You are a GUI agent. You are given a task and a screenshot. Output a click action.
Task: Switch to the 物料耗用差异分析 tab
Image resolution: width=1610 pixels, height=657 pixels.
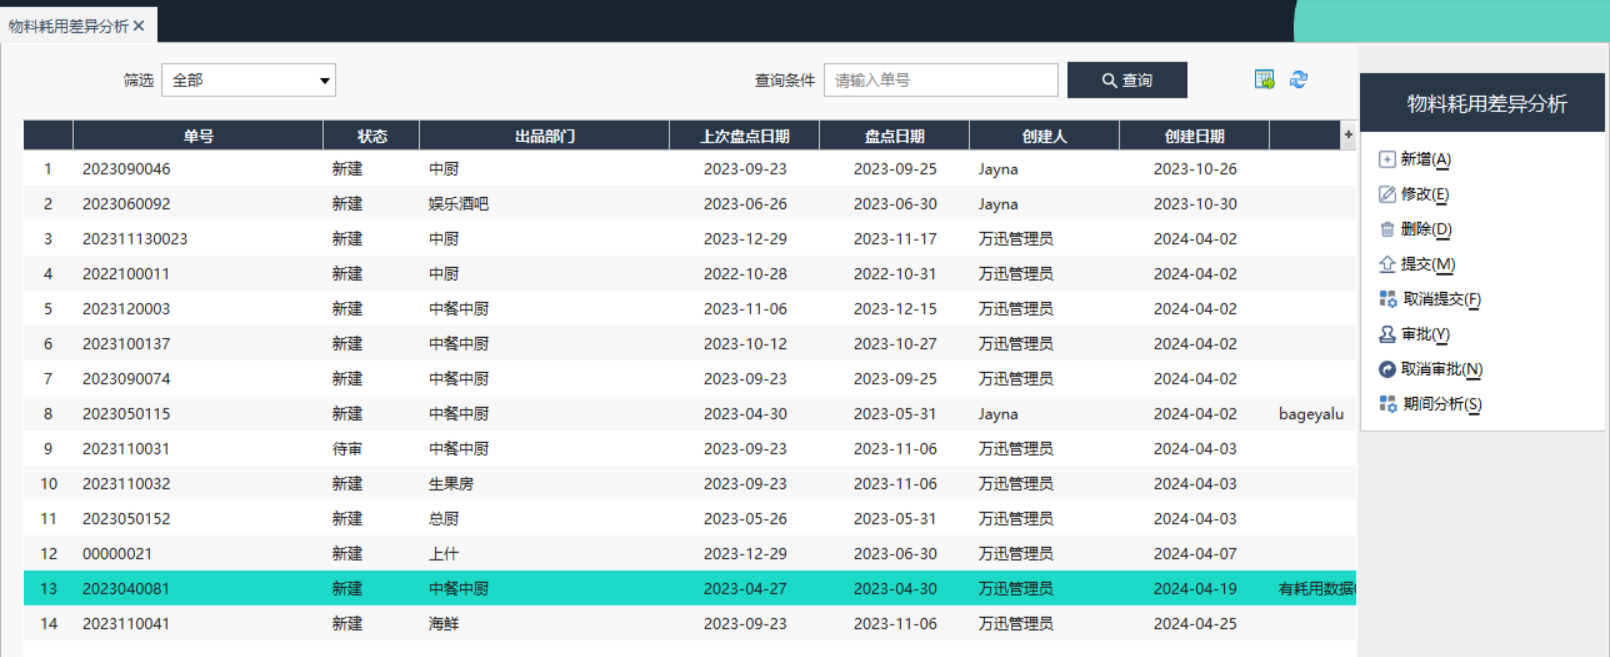coord(68,26)
